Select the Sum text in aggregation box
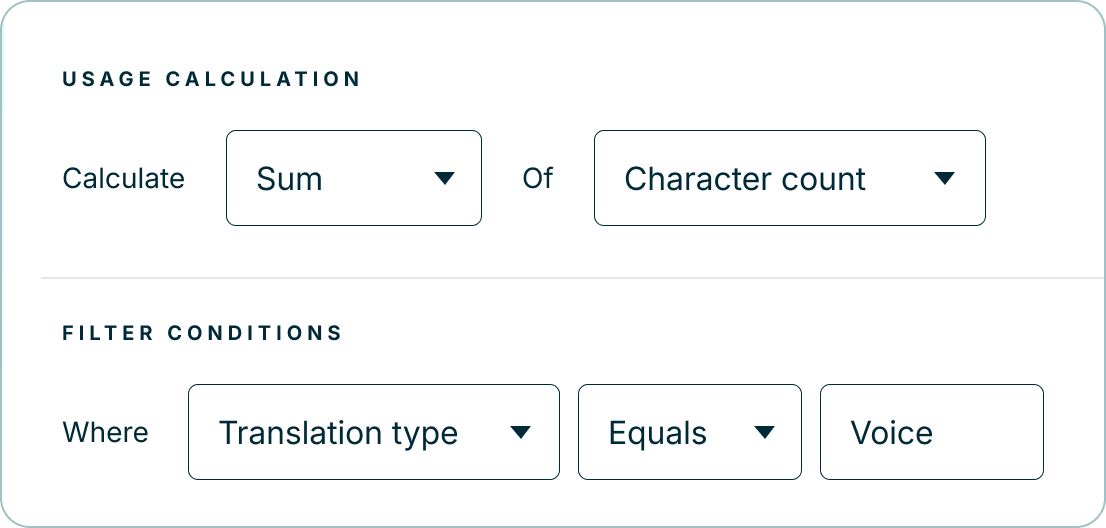Viewport: 1106px width, 528px height. [289, 179]
